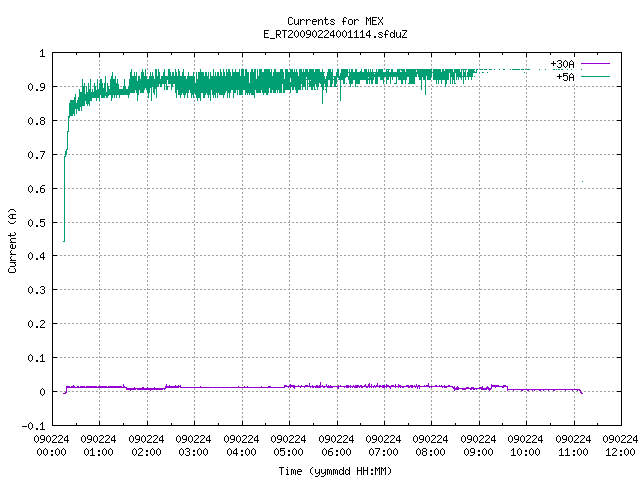The image size is (640, 480).
Task: Click the purple +30A legend line sample
Action: (595, 64)
